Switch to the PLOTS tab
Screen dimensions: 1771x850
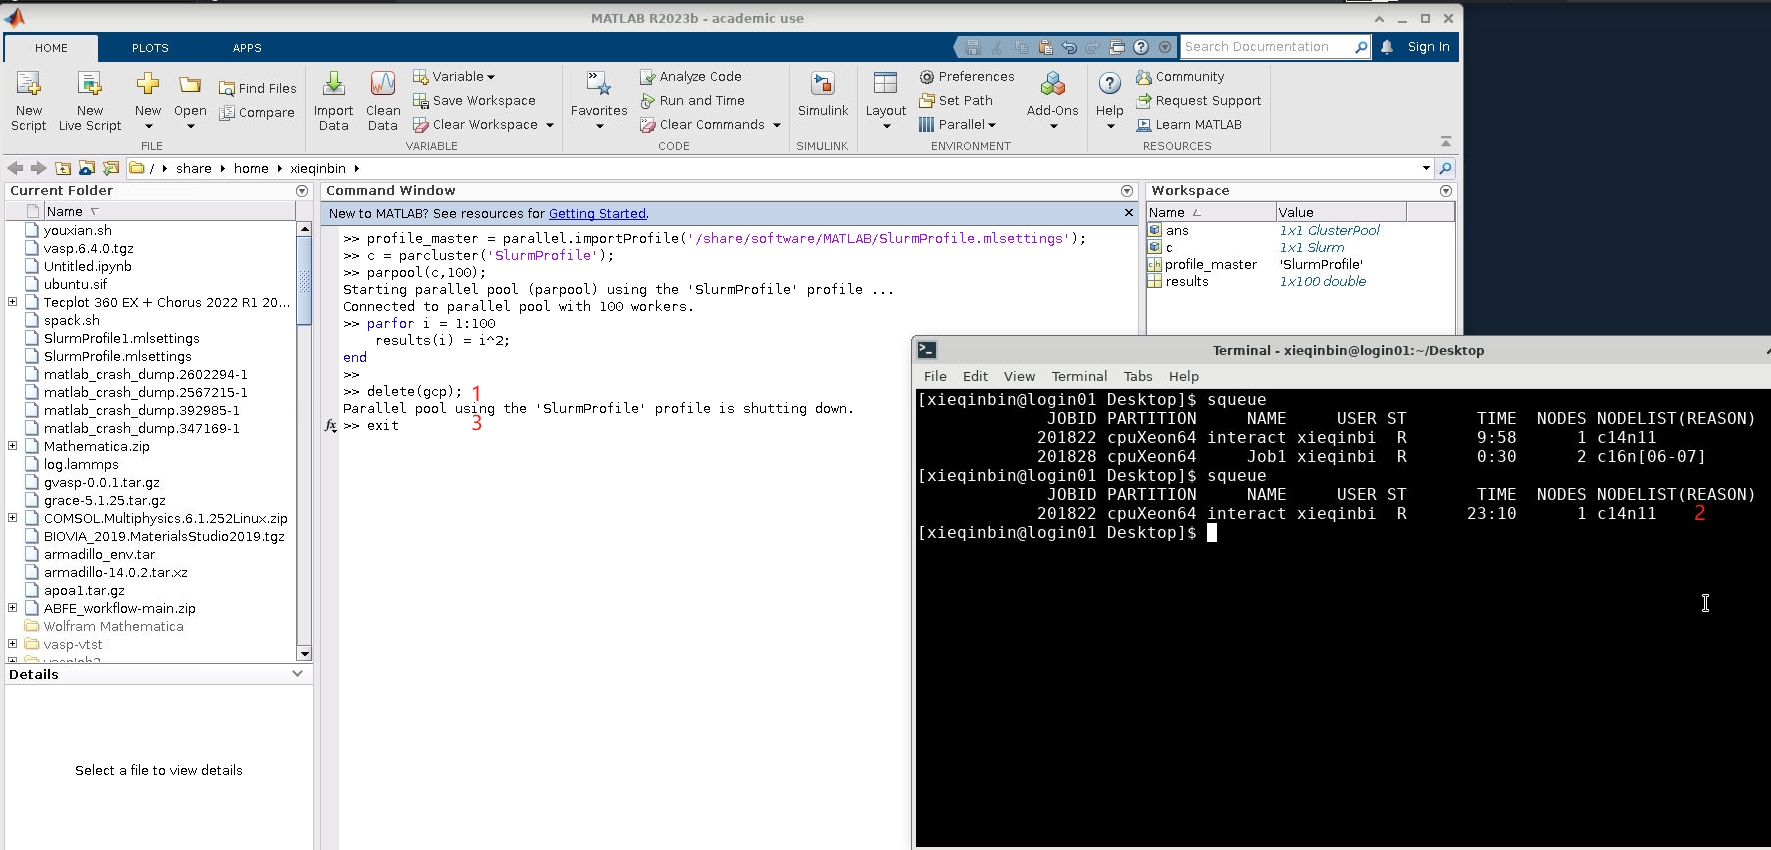150,48
